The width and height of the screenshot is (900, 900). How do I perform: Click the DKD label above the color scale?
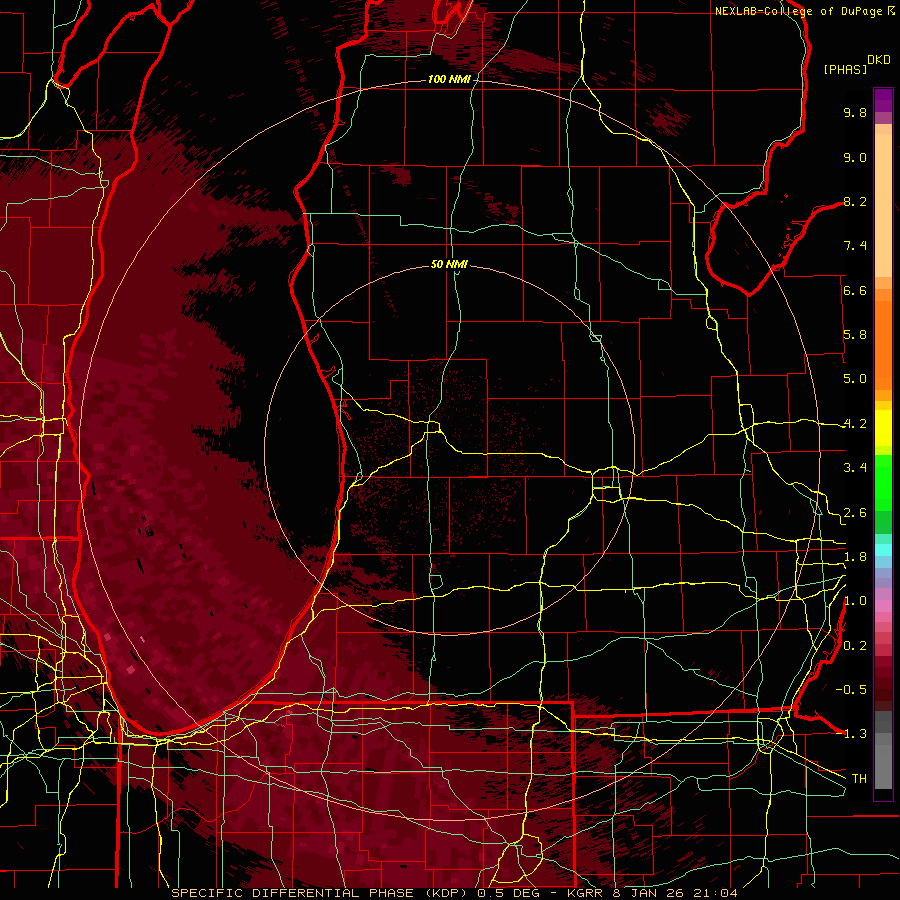click(x=879, y=60)
